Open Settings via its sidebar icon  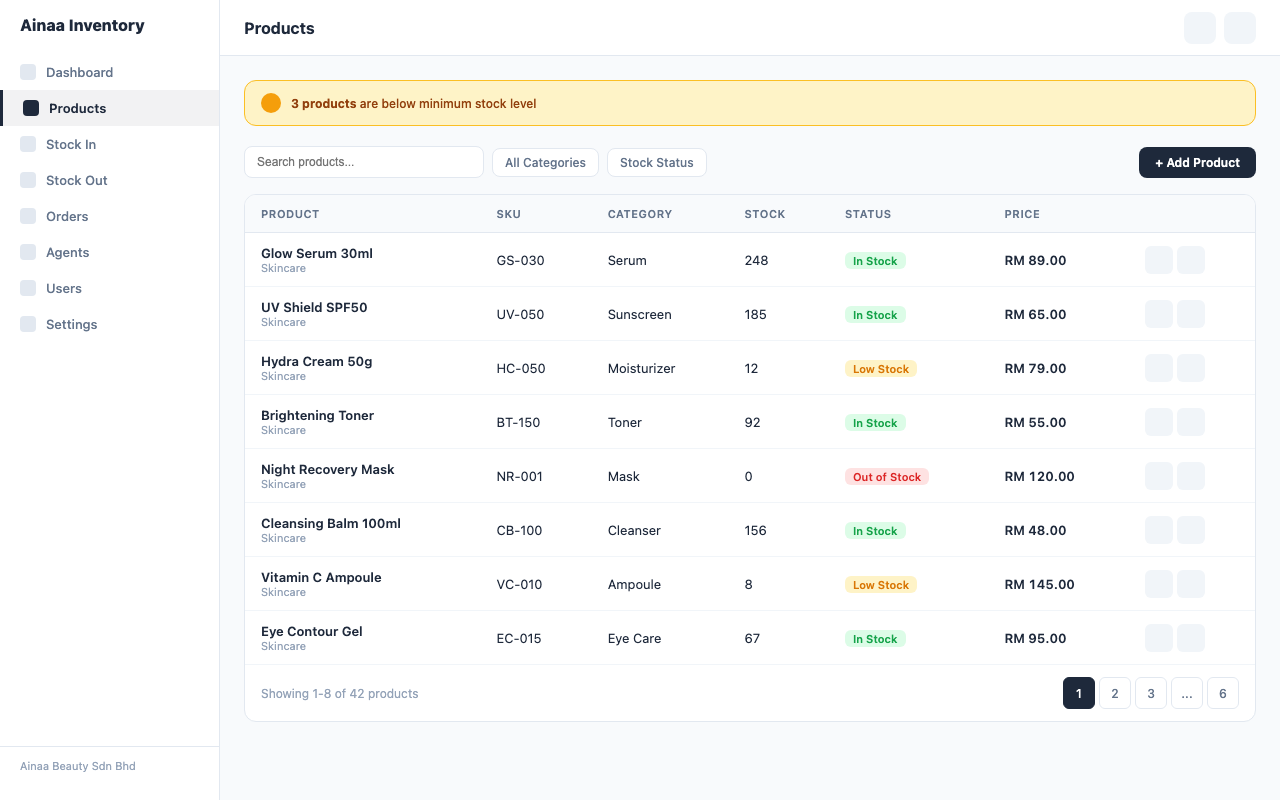[x=27, y=324]
